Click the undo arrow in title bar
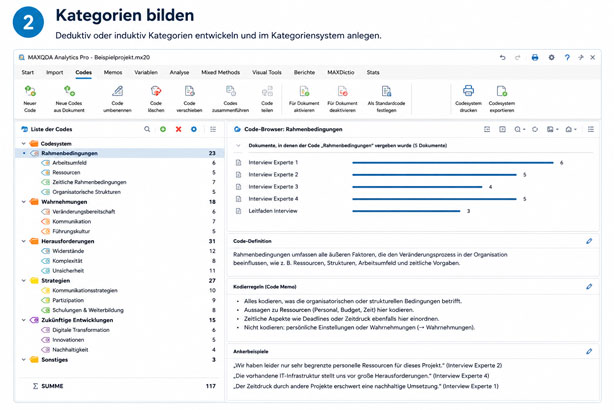614x410 pixels. pos(502,58)
